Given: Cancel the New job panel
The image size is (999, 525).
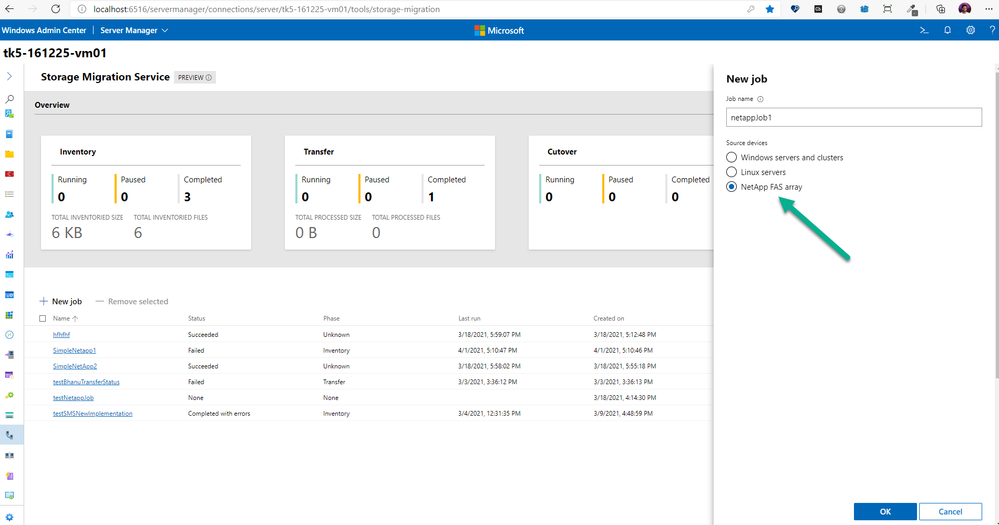Looking at the screenshot, I should coord(950,512).
